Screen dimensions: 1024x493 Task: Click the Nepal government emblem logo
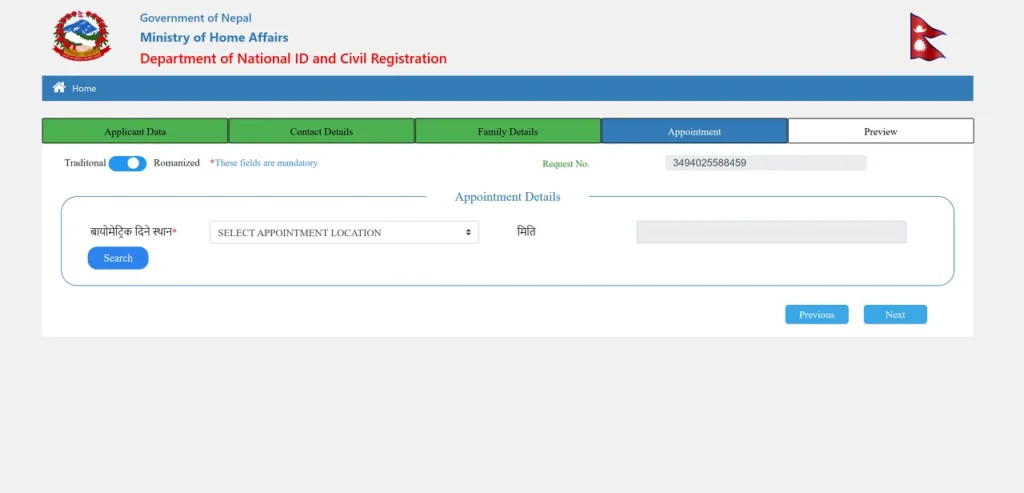click(82, 37)
